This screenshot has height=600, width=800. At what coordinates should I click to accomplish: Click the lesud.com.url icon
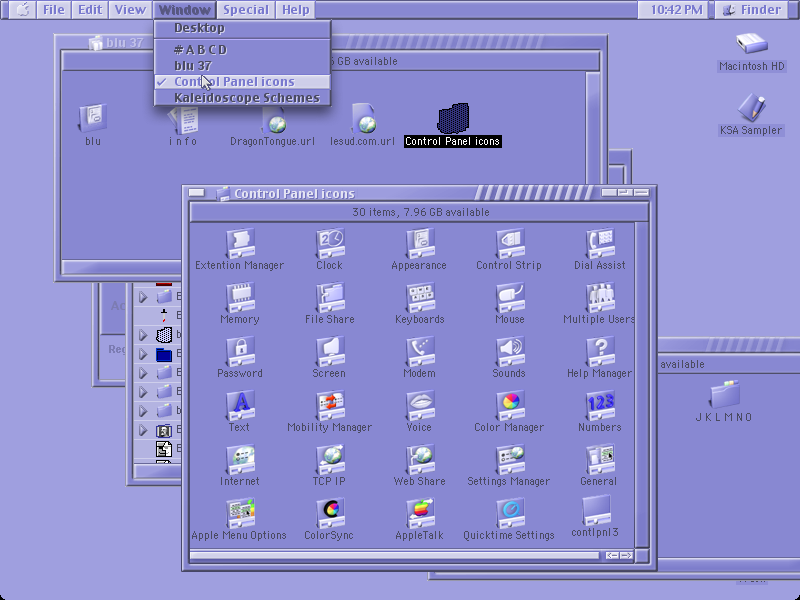[x=363, y=118]
